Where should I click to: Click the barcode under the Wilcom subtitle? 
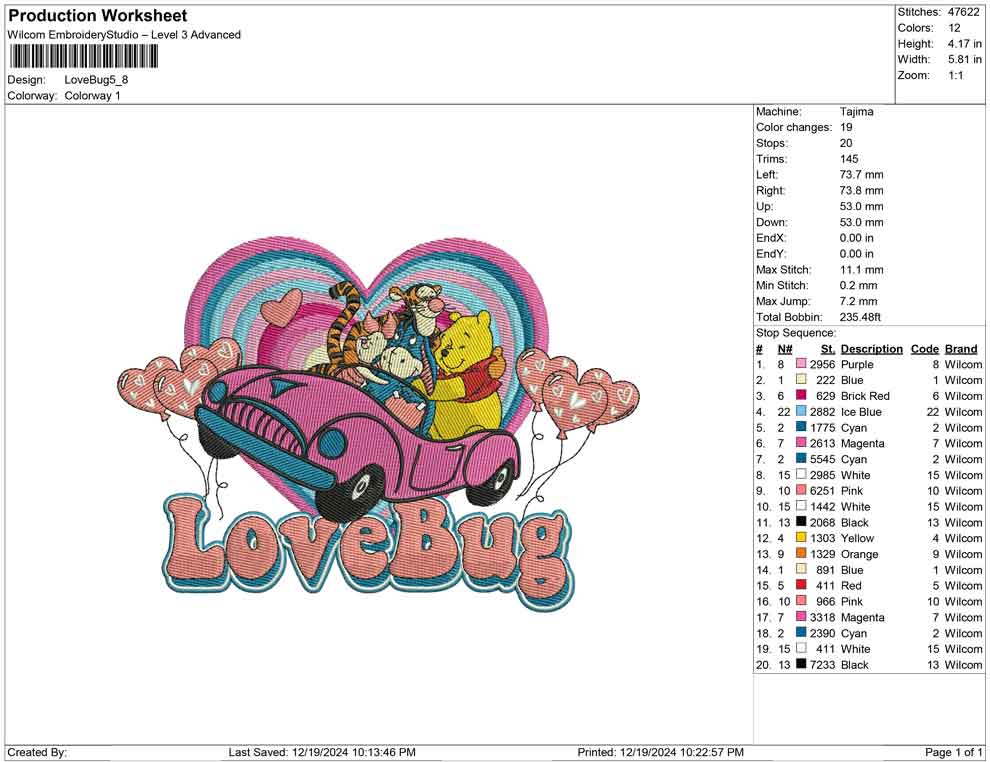(x=83, y=57)
